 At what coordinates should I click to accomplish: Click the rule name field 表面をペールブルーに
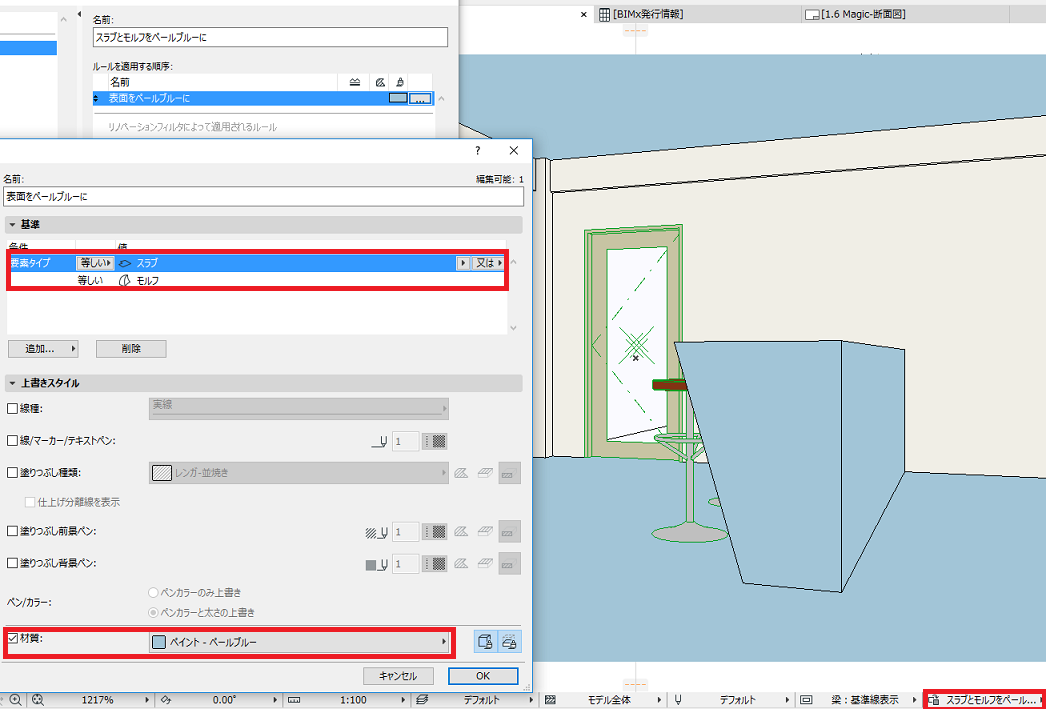[264, 197]
